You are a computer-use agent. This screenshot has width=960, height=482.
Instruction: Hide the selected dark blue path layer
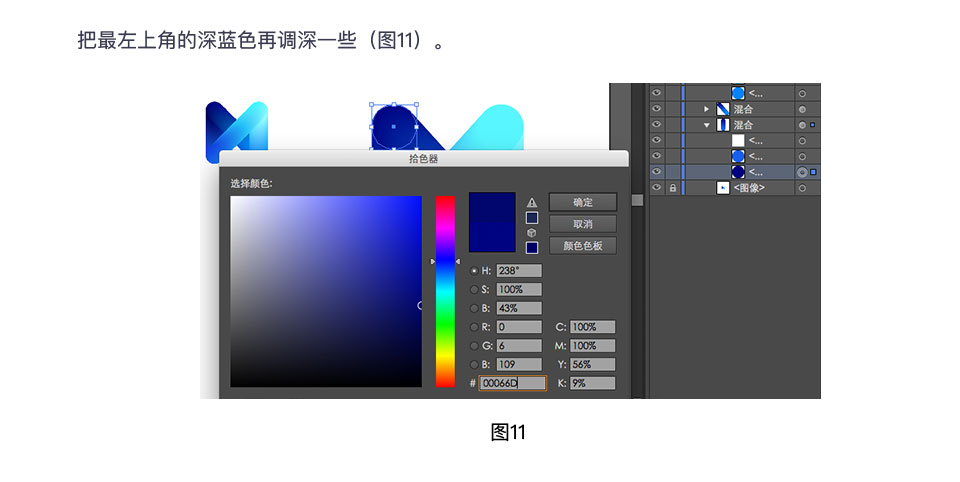coord(656,172)
